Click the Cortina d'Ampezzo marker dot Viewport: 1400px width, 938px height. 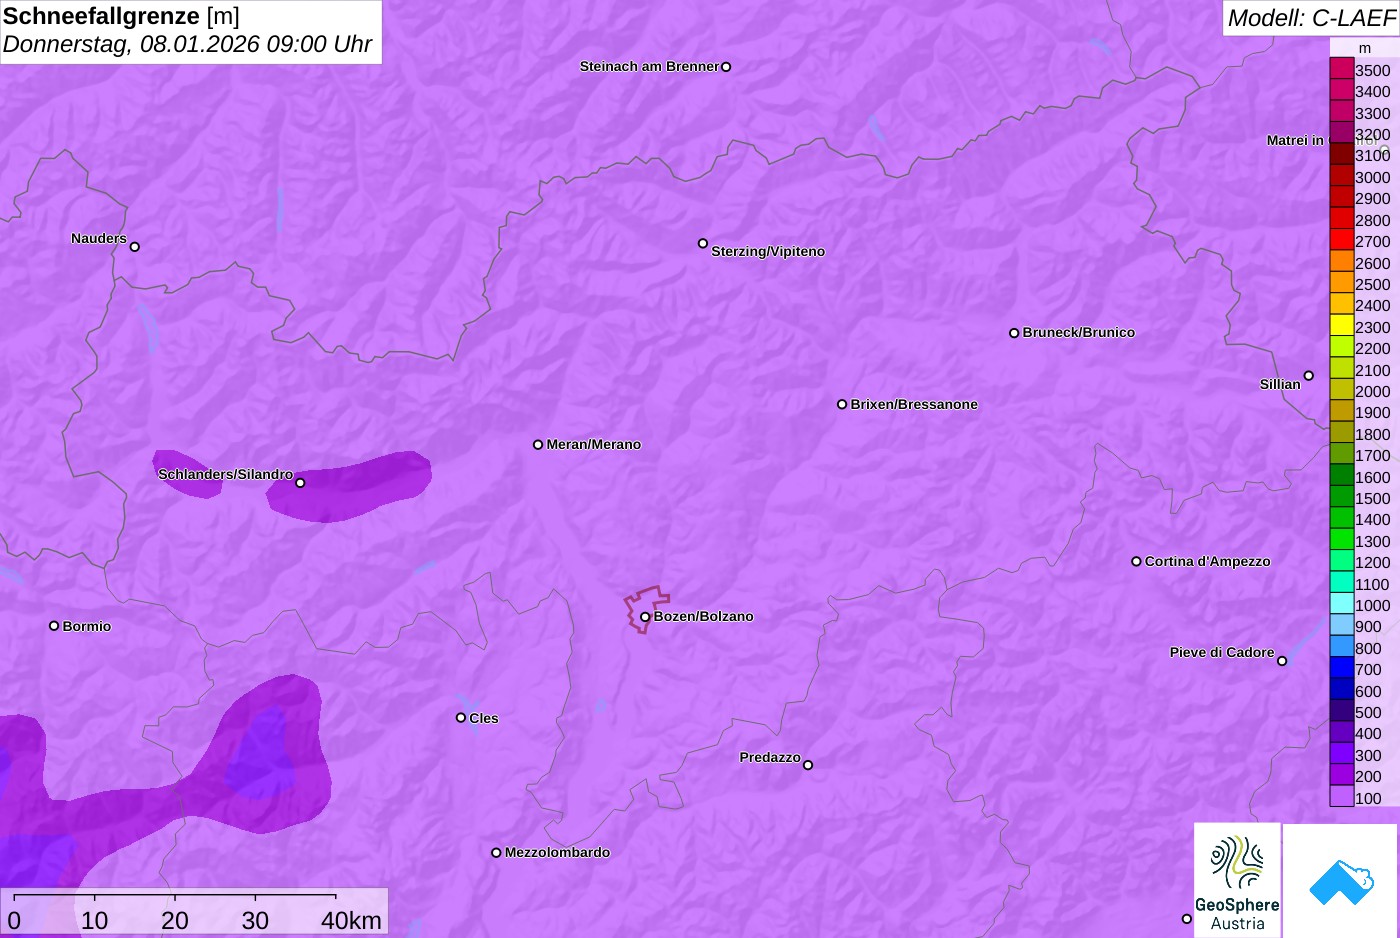1136,561
